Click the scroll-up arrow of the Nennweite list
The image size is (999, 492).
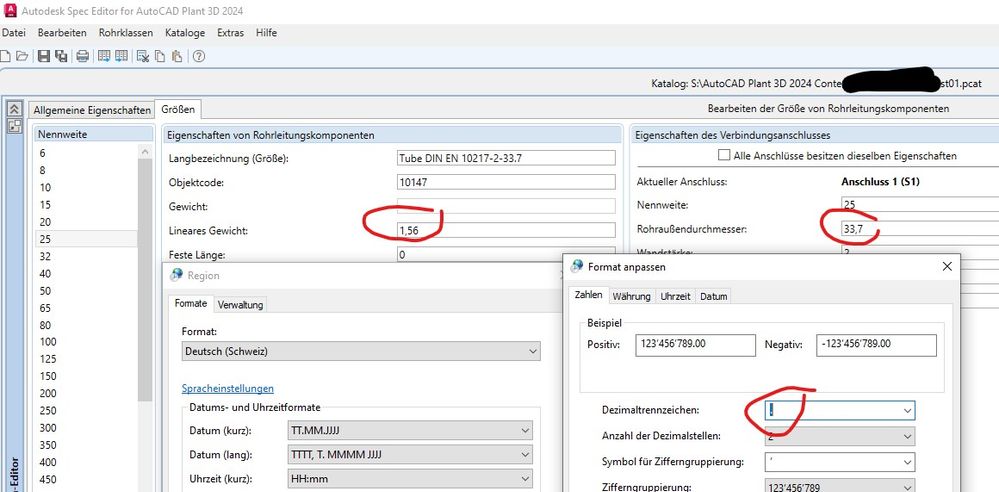pos(145,152)
